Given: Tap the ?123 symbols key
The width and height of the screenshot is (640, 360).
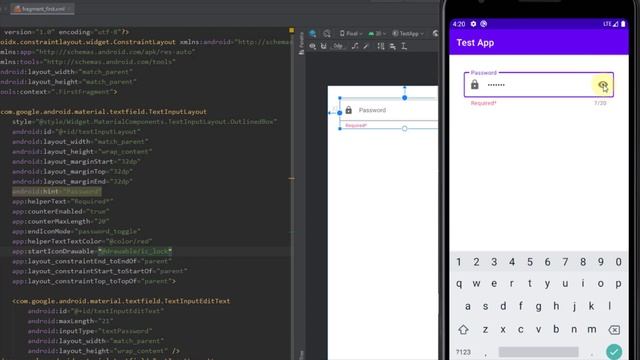Looking at the screenshot, I should (x=463, y=352).
